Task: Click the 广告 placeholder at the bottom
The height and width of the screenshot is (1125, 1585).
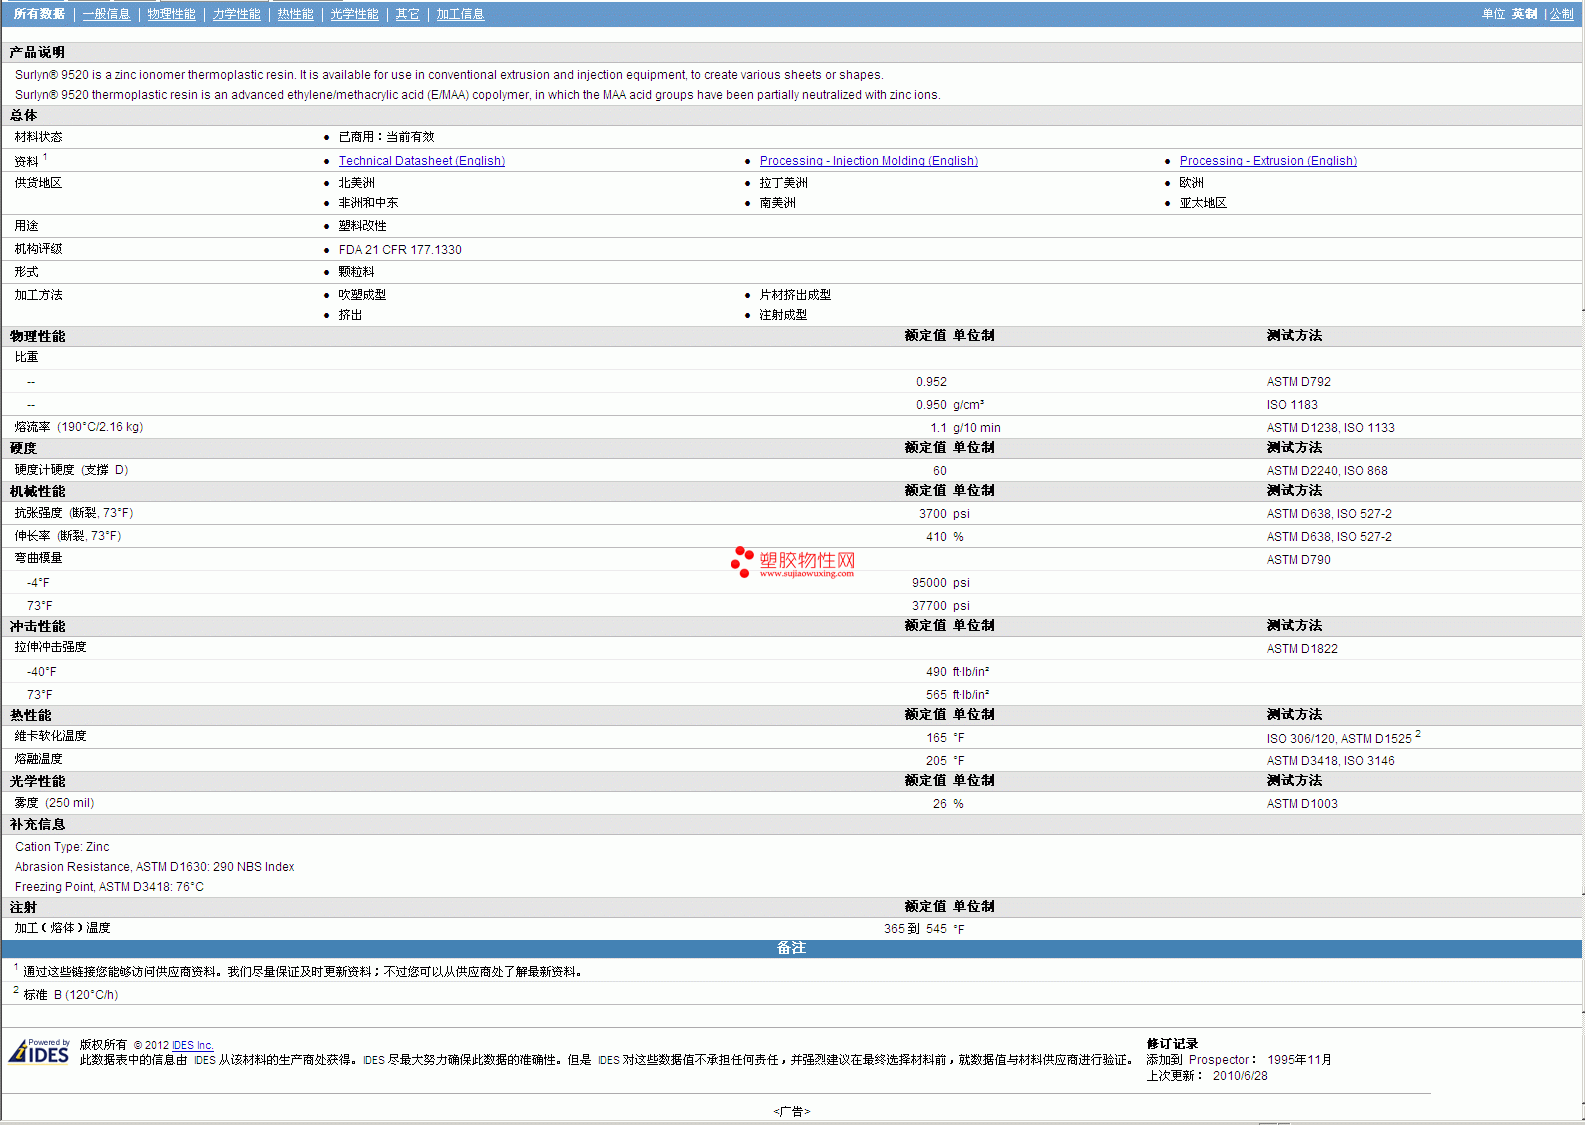Action: point(791,1111)
